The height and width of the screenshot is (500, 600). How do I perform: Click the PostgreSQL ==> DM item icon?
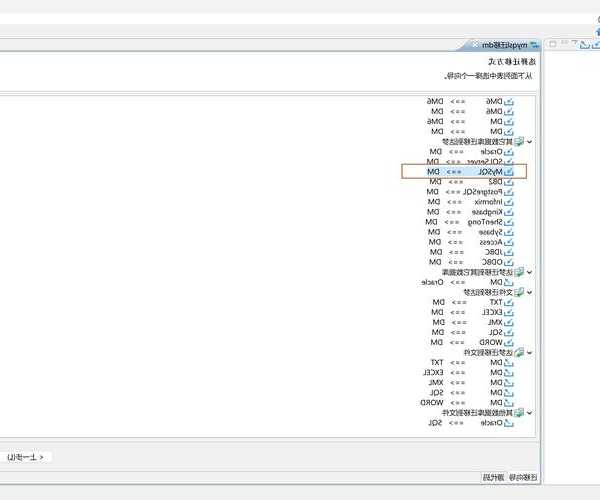(x=509, y=192)
